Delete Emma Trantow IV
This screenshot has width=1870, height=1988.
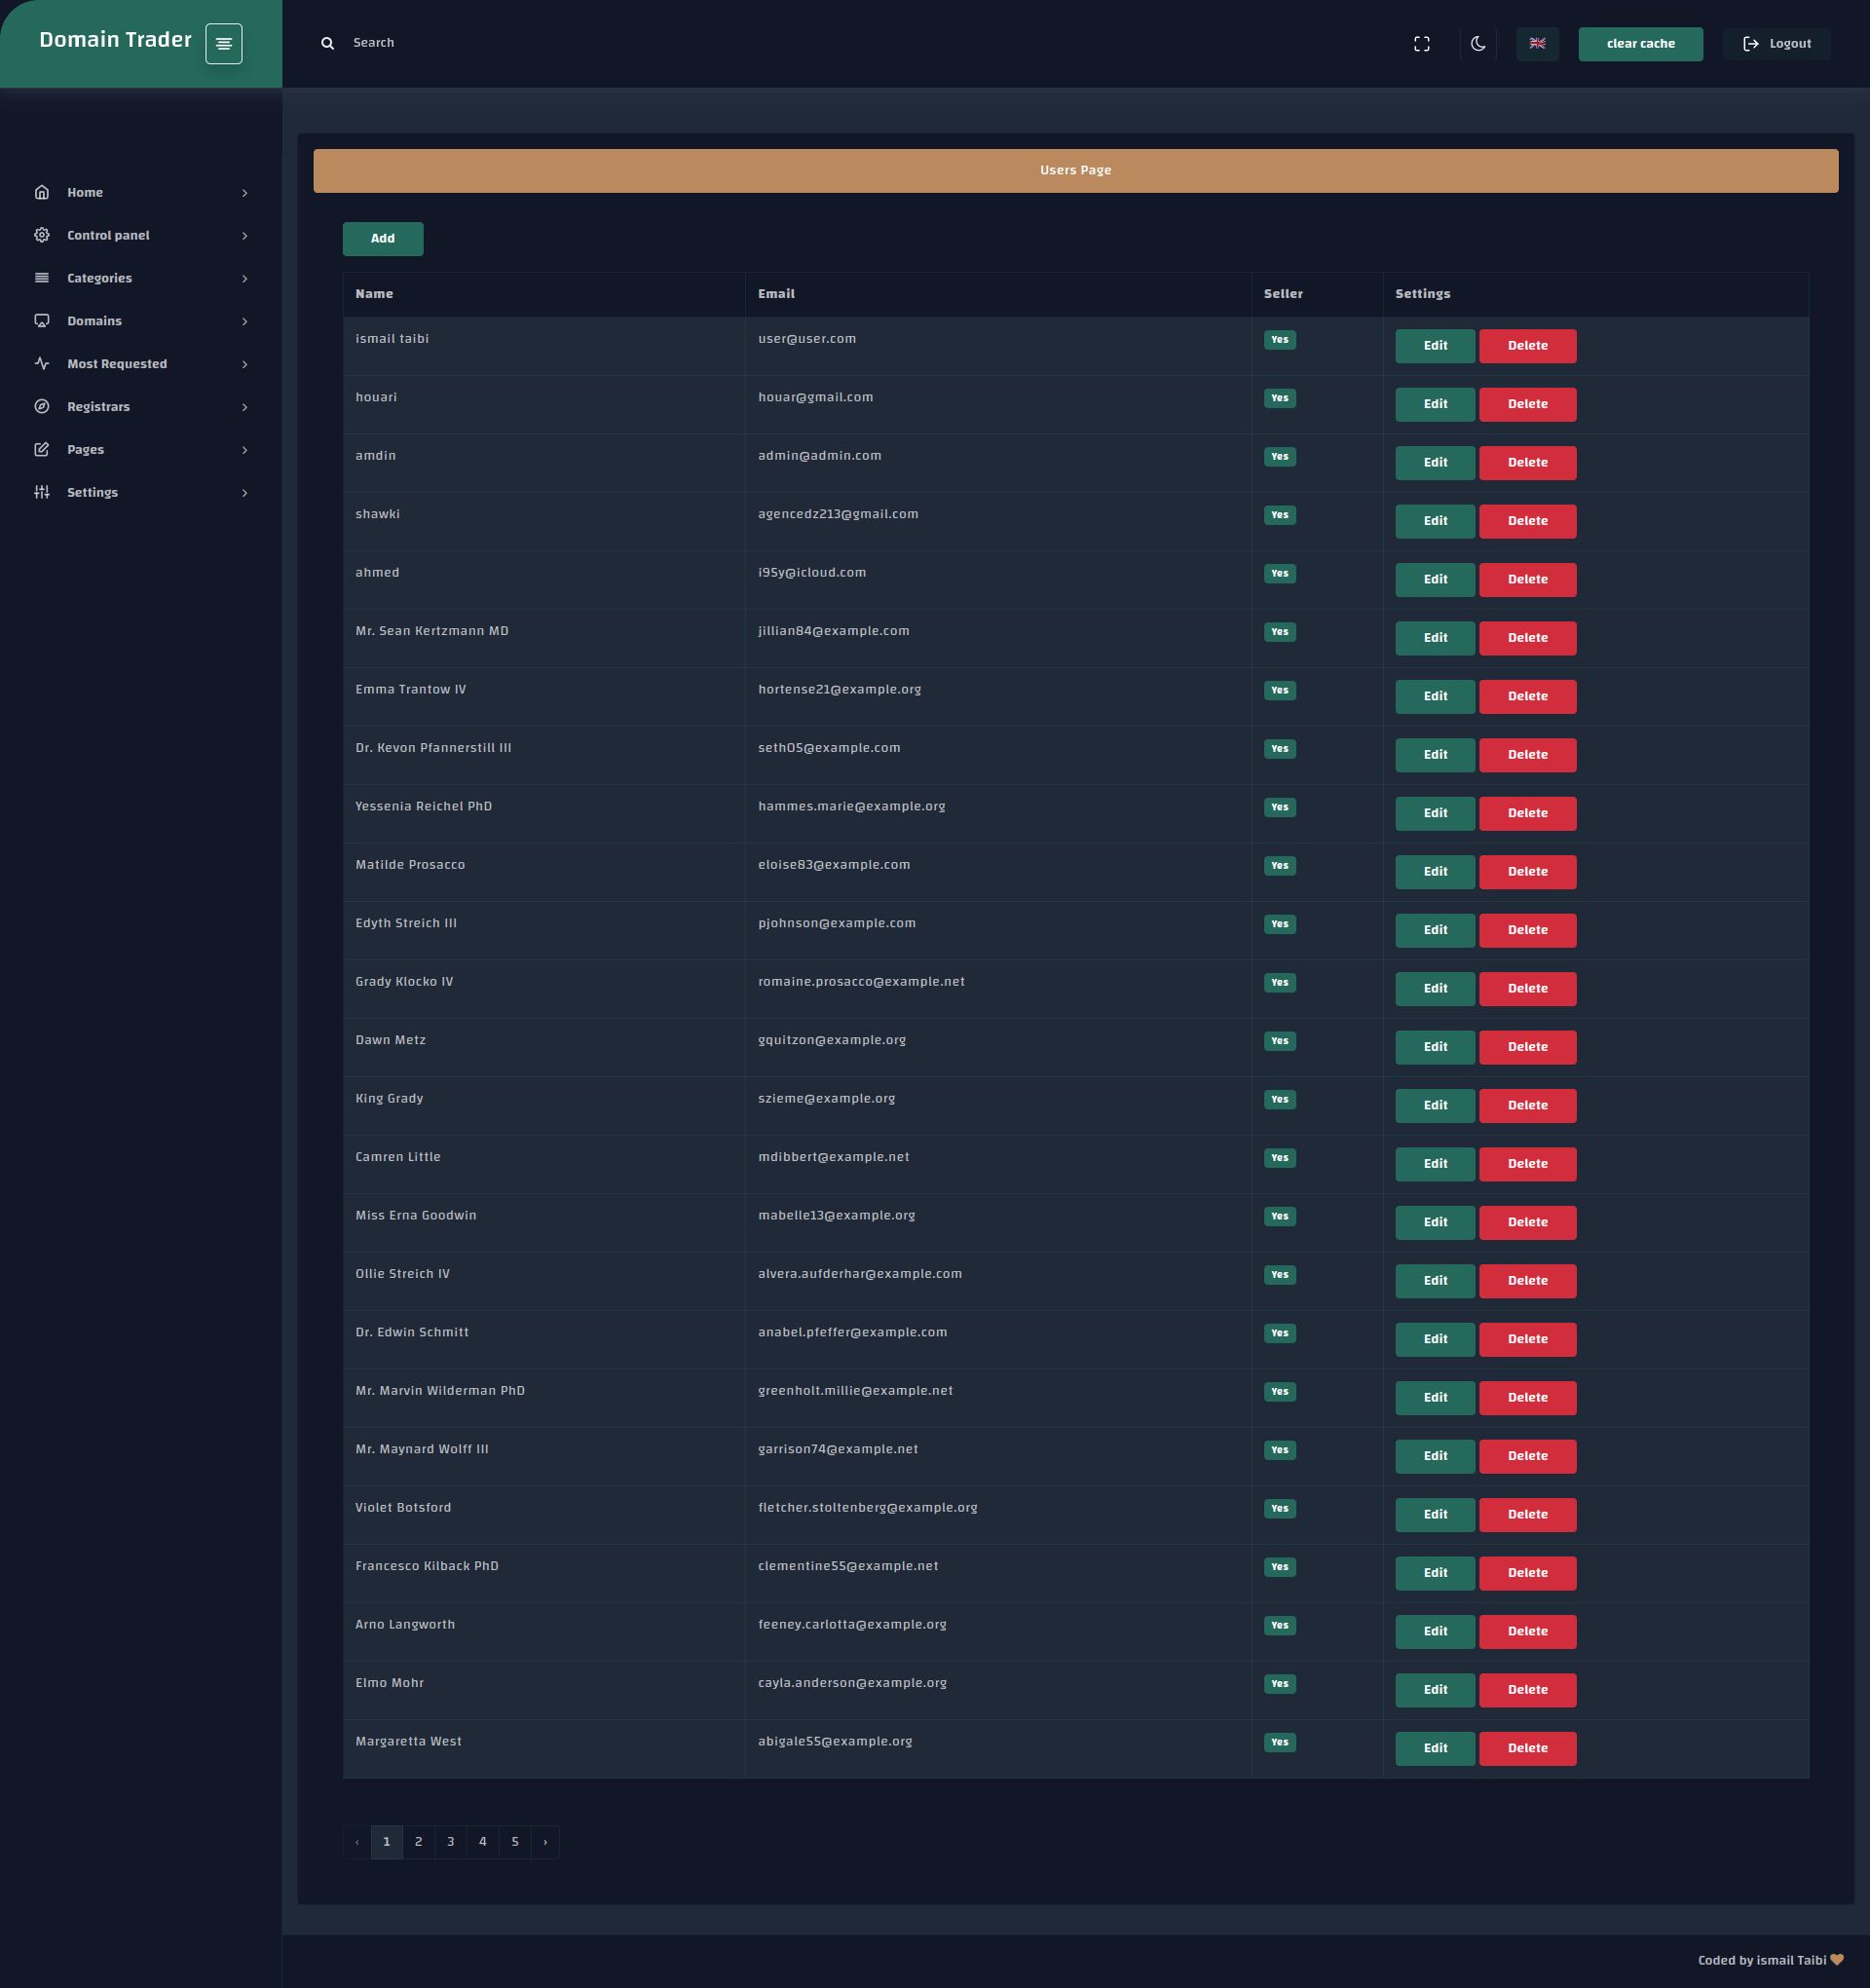click(1527, 697)
